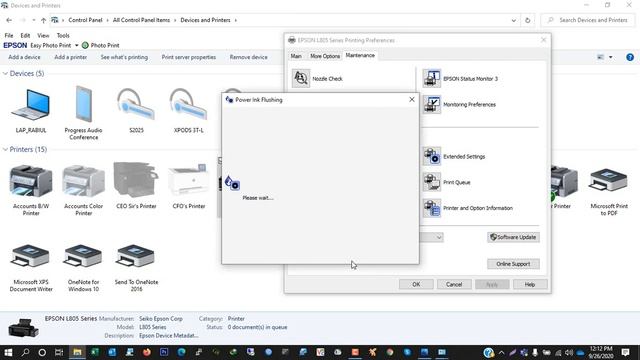The image size is (640, 360).
Task: Select the Progress Audio Conference device
Action: tap(84, 113)
